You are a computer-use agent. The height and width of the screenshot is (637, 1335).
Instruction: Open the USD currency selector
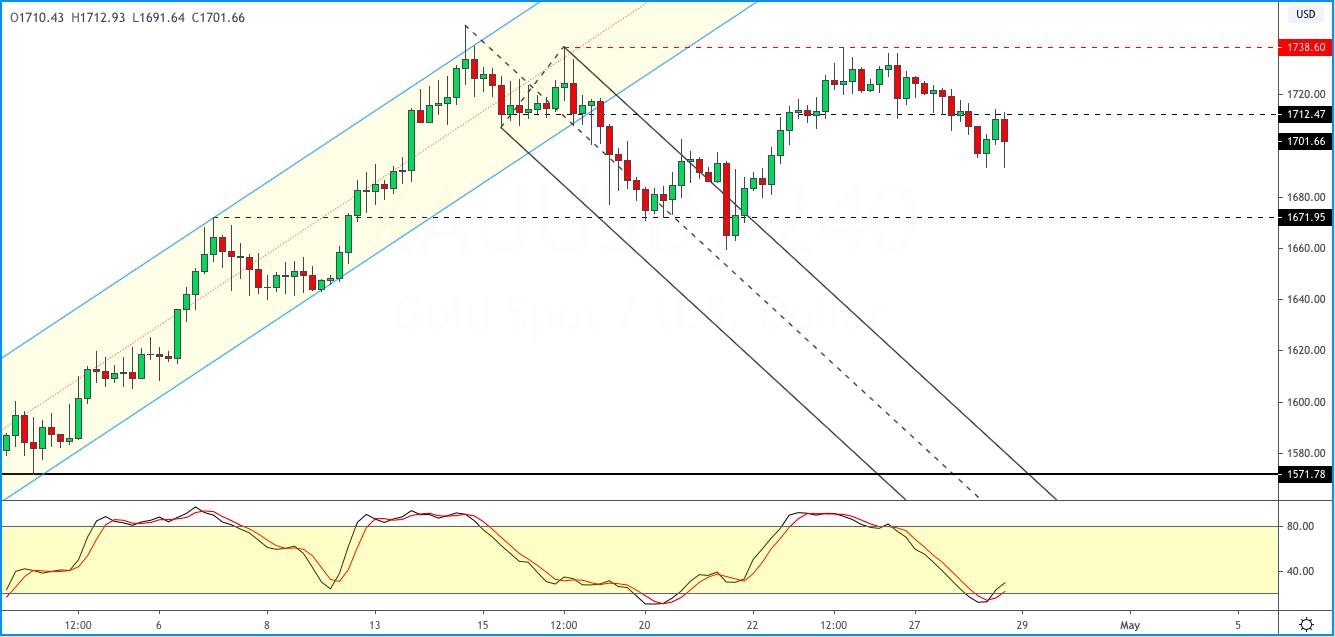click(1306, 14)
